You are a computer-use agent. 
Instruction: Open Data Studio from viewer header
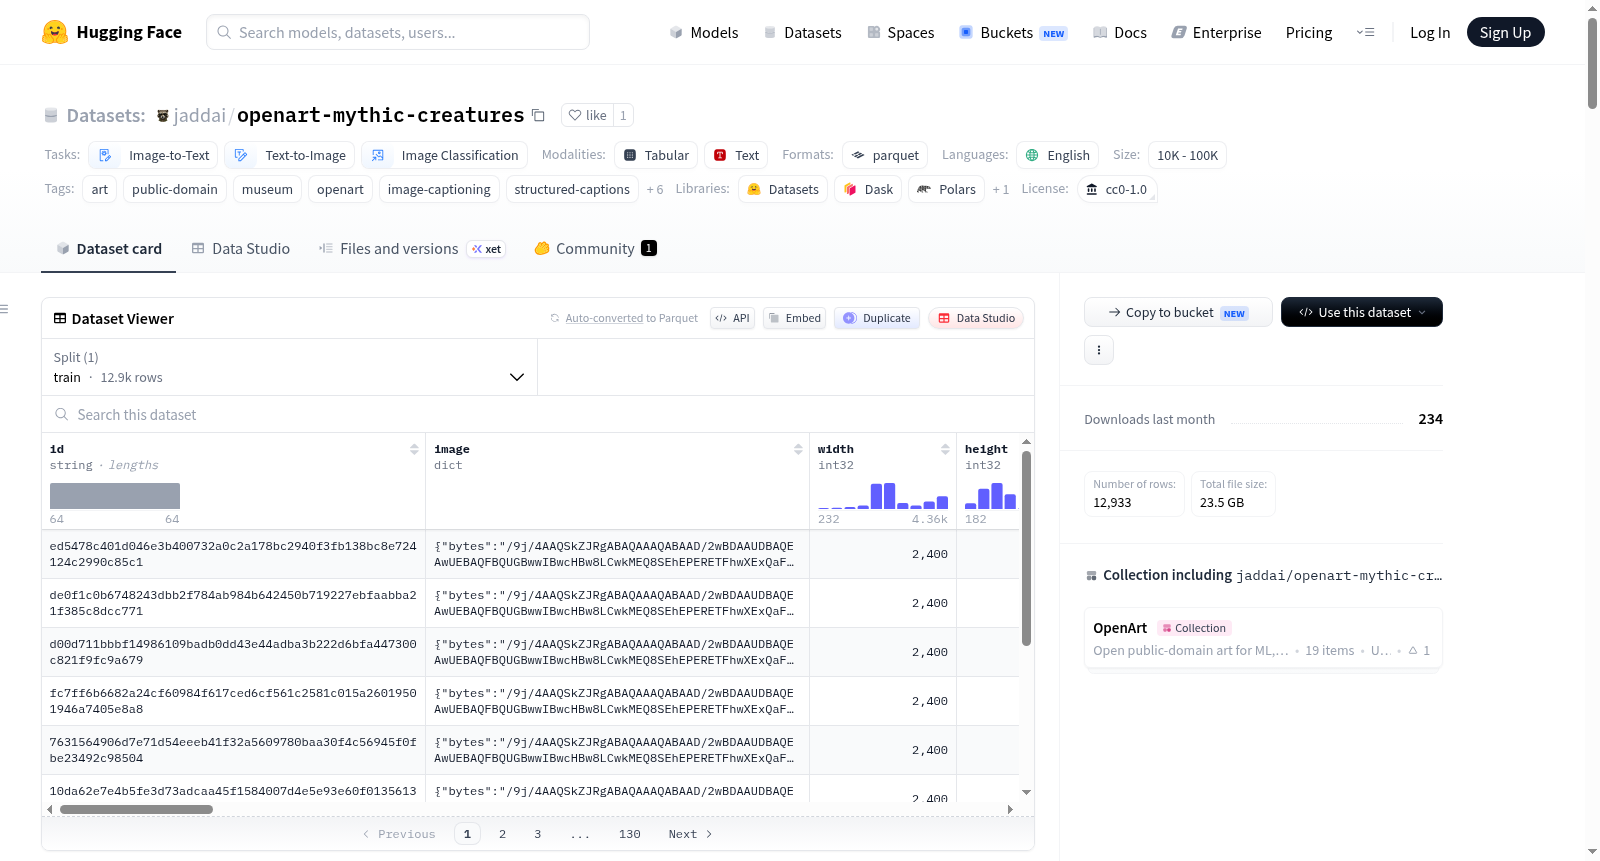pos(976,318)
